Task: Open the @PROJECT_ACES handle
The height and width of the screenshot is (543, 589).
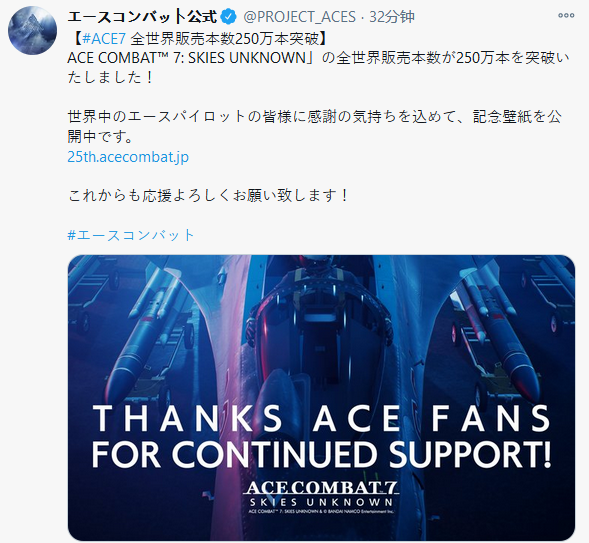Action: (x=299, y=17)
